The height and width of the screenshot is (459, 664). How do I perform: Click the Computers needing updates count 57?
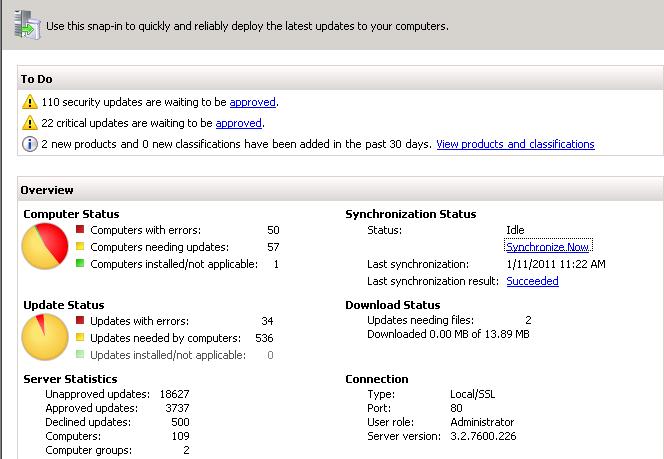click(x=273, y=247)
